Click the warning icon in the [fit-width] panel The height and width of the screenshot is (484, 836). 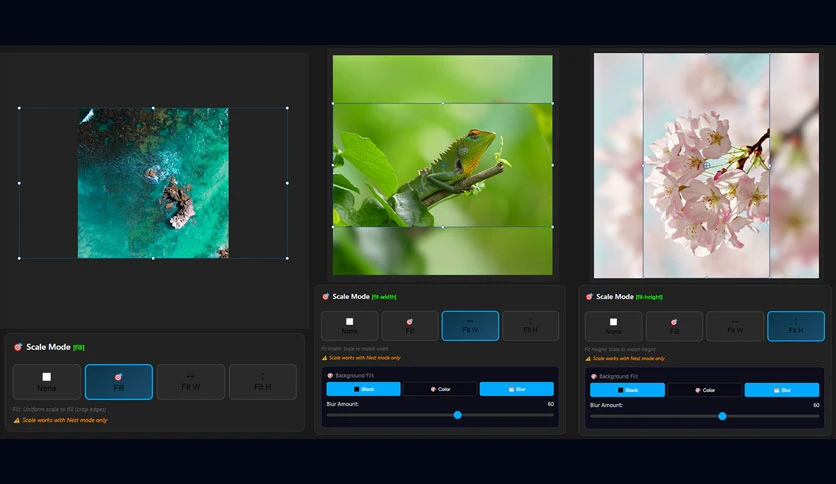point(324,358)
